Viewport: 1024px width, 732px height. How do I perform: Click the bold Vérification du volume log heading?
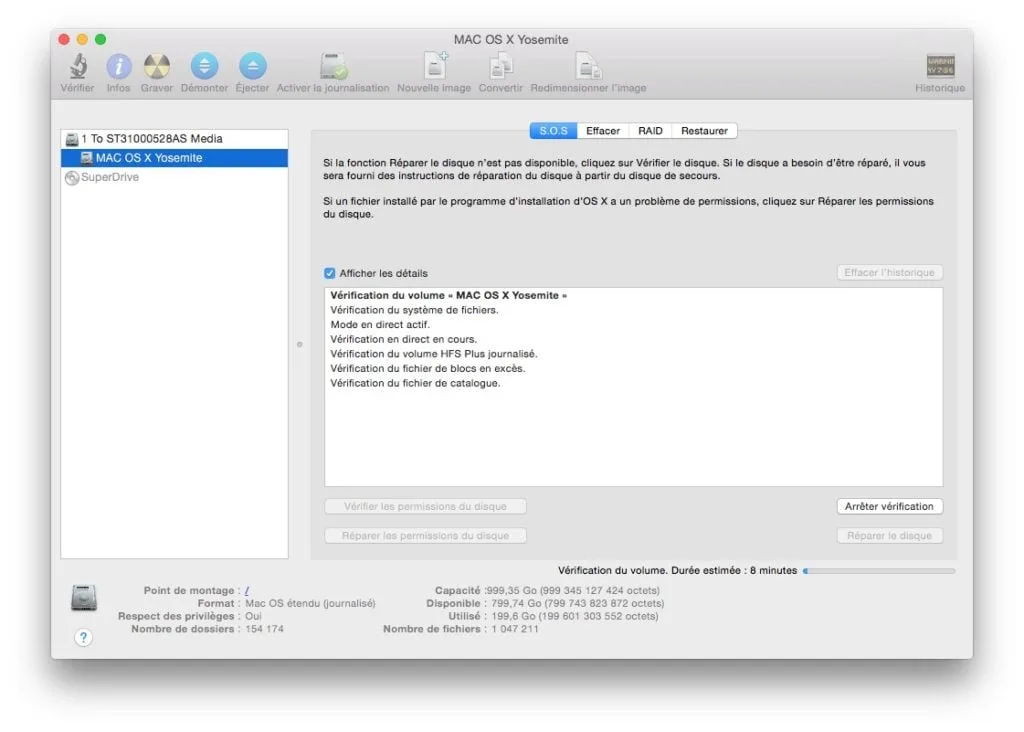click(x=449, y=295)
